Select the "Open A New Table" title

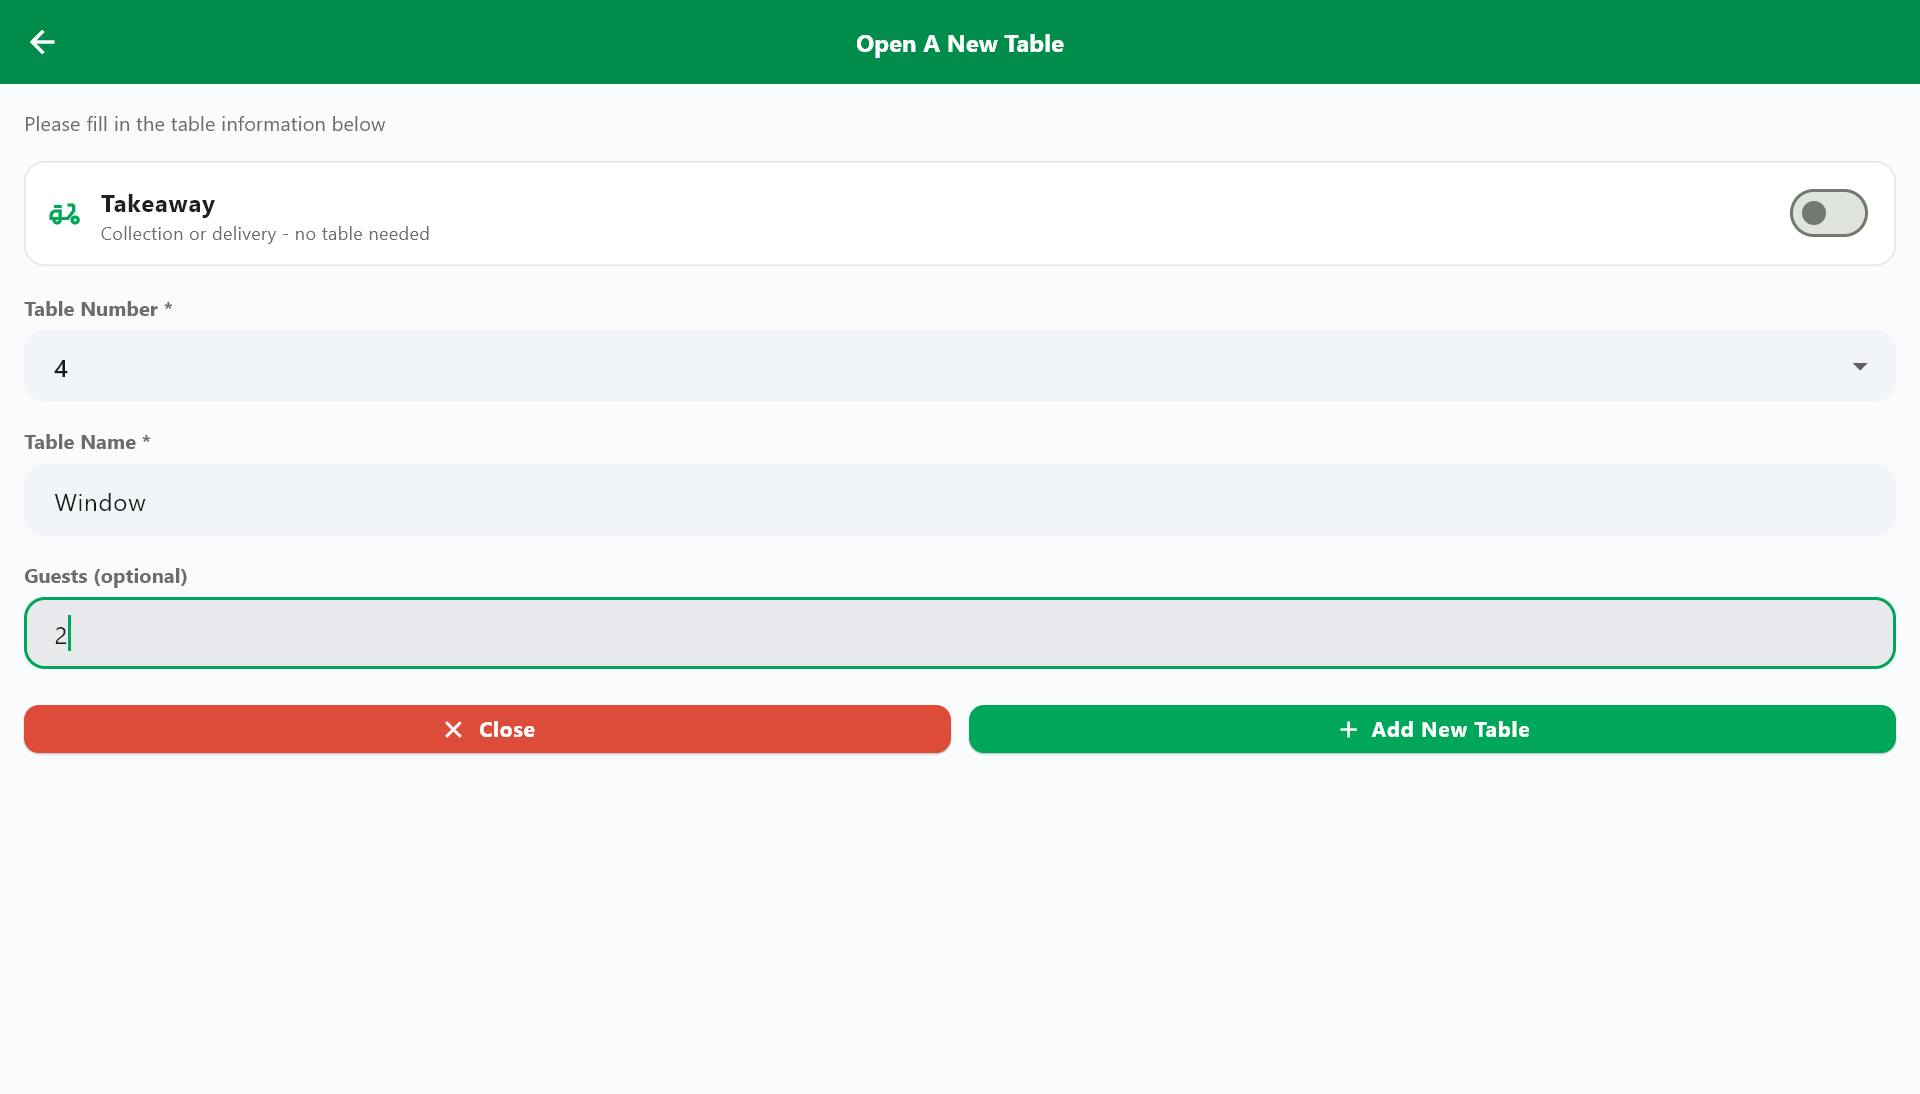click(x=960, y=44)
